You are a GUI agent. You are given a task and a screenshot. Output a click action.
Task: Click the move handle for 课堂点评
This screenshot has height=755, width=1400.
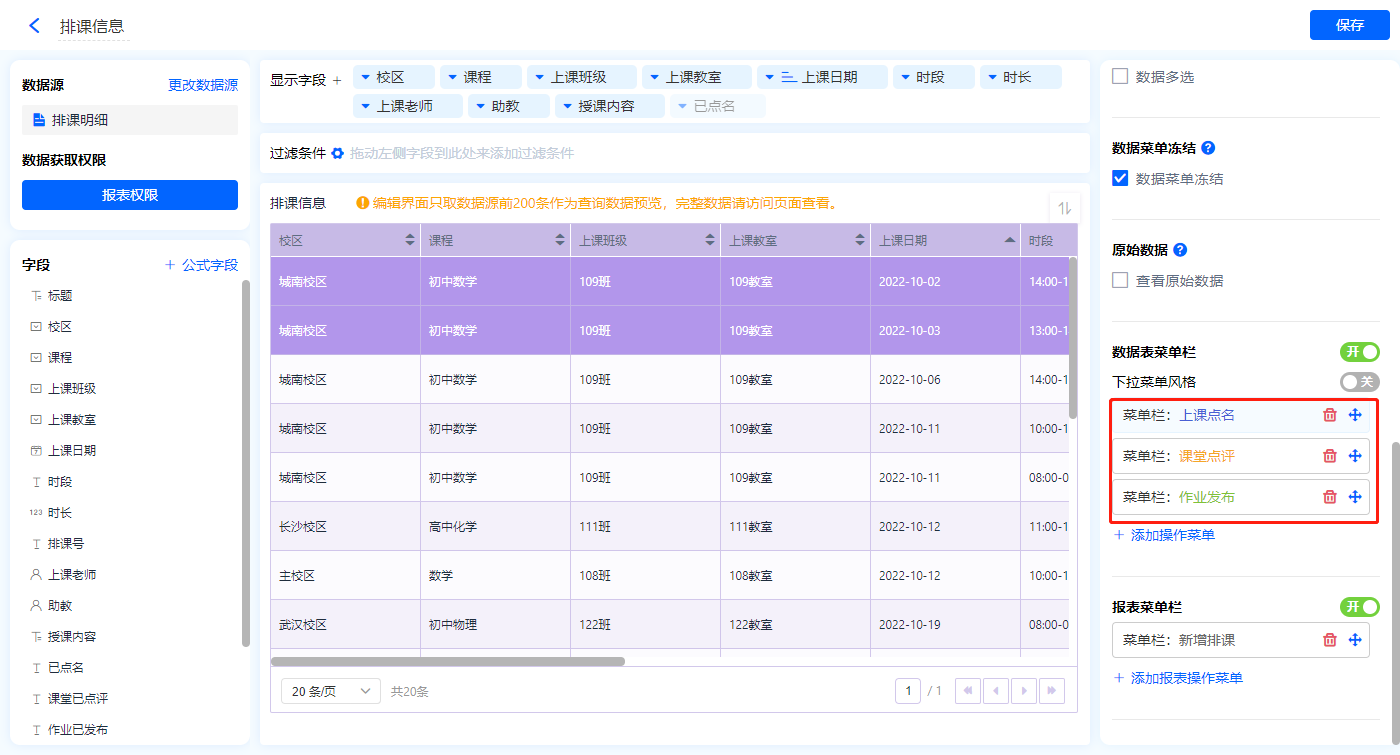click(x=1355, y=456)
